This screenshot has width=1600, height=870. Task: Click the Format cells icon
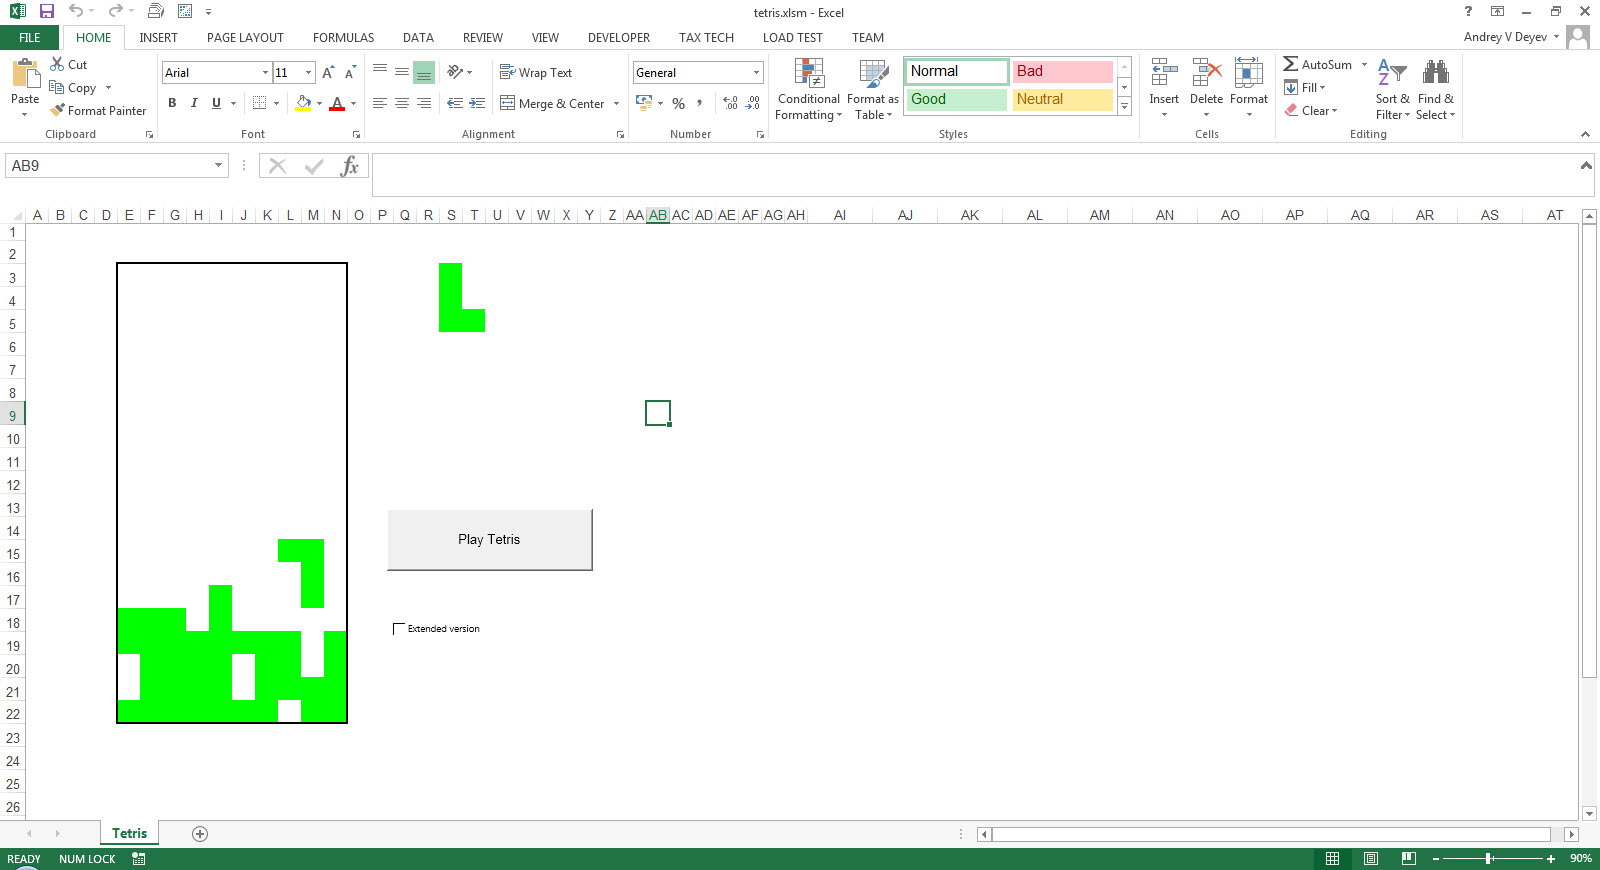click(1249, 72)
